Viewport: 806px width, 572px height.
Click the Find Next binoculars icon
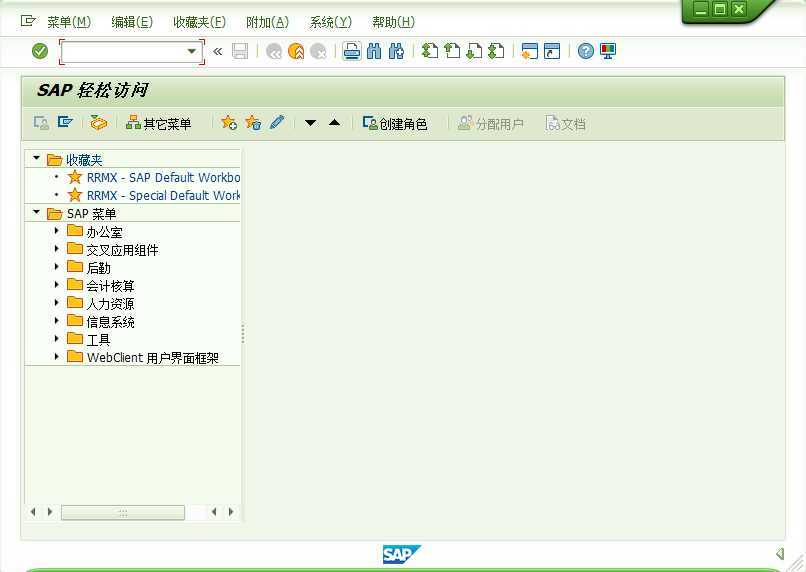(396, 51)
